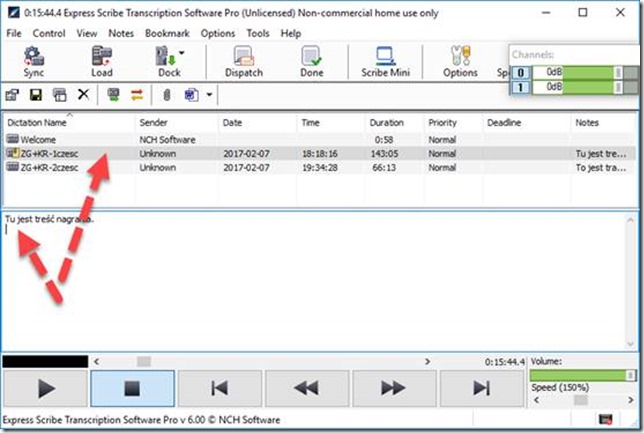This screenshot has width=644, height=433.
Task: Open the Bookmark menu
Action: (167, 33)
